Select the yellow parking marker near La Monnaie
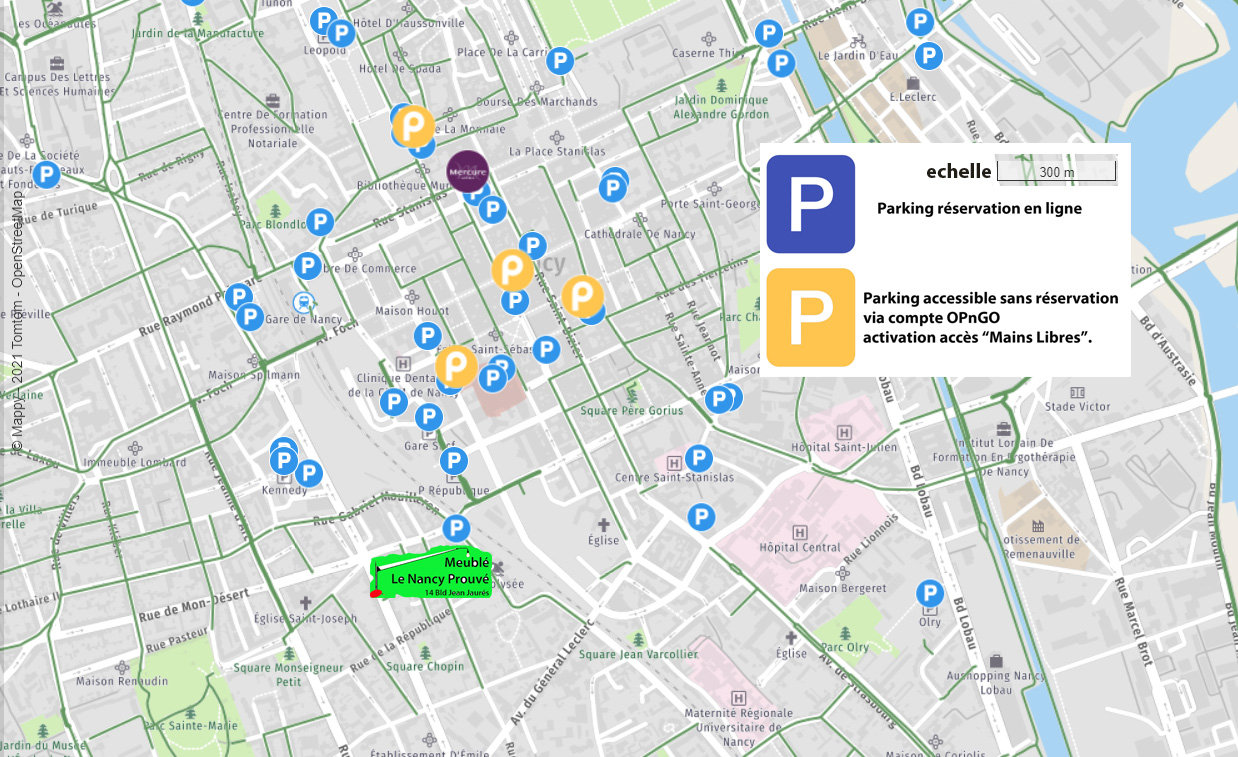 [413, 127]
